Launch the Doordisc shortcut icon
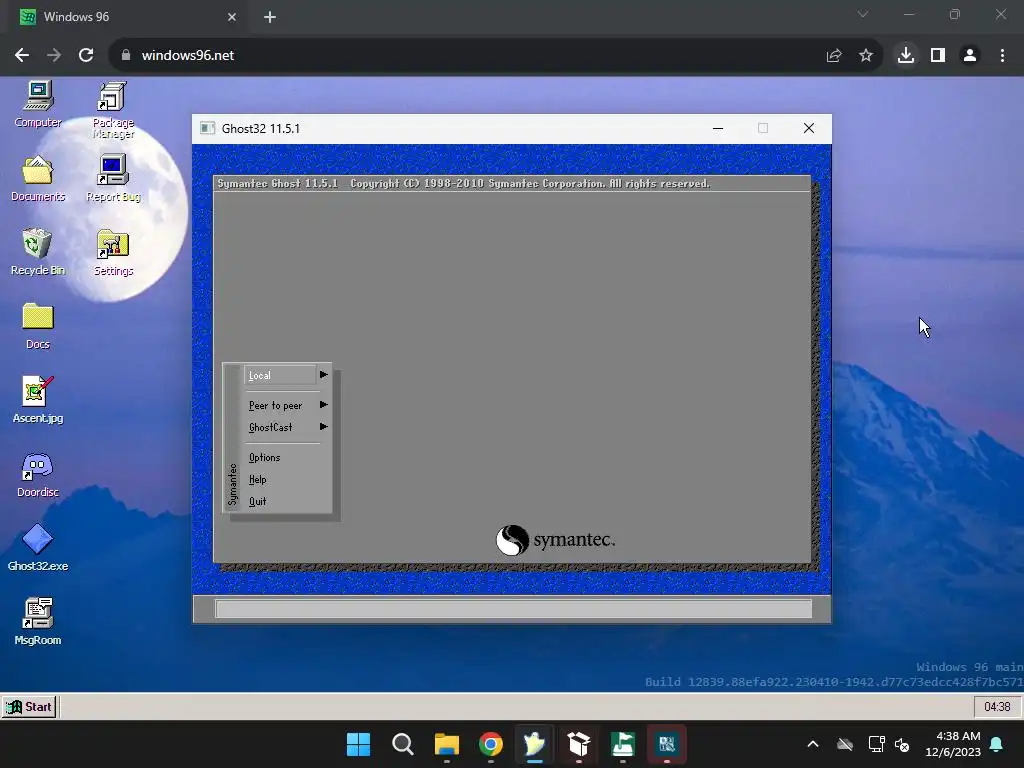Image resolution: width=1024 pixels, height=768 pixels. click(x=38, y=474)
